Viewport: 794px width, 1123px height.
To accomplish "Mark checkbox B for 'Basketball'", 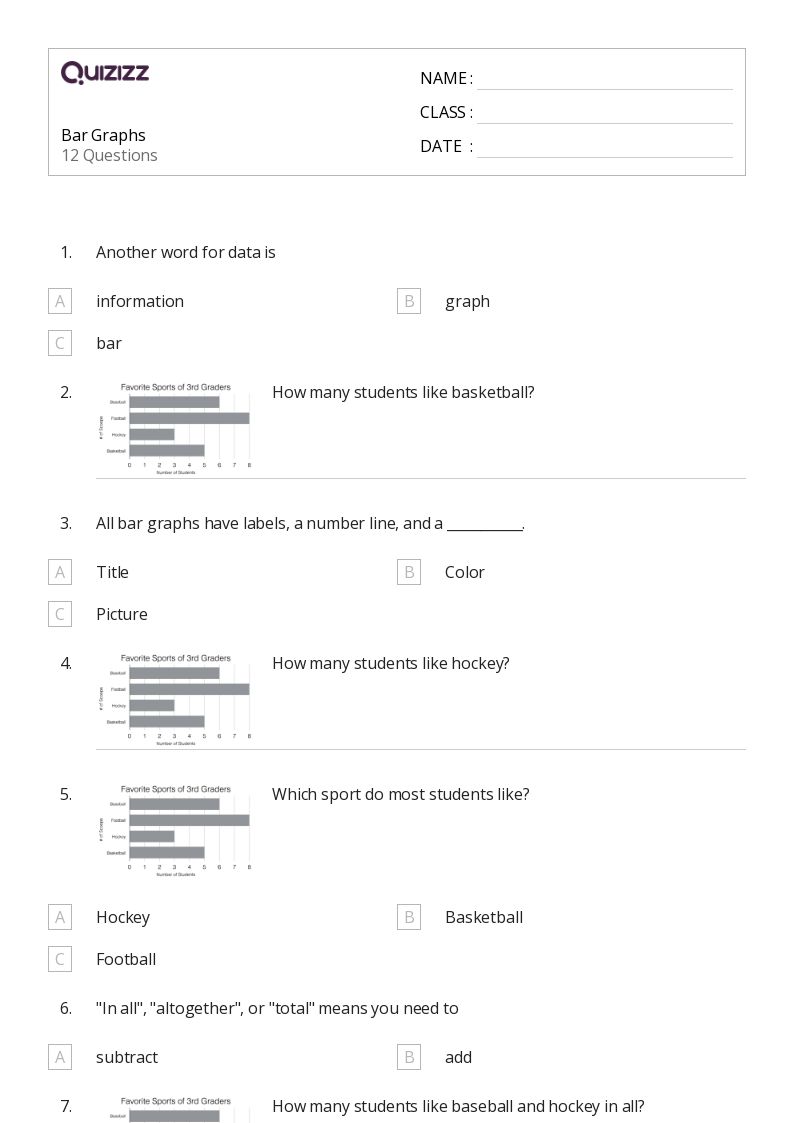I will point(409,917).
